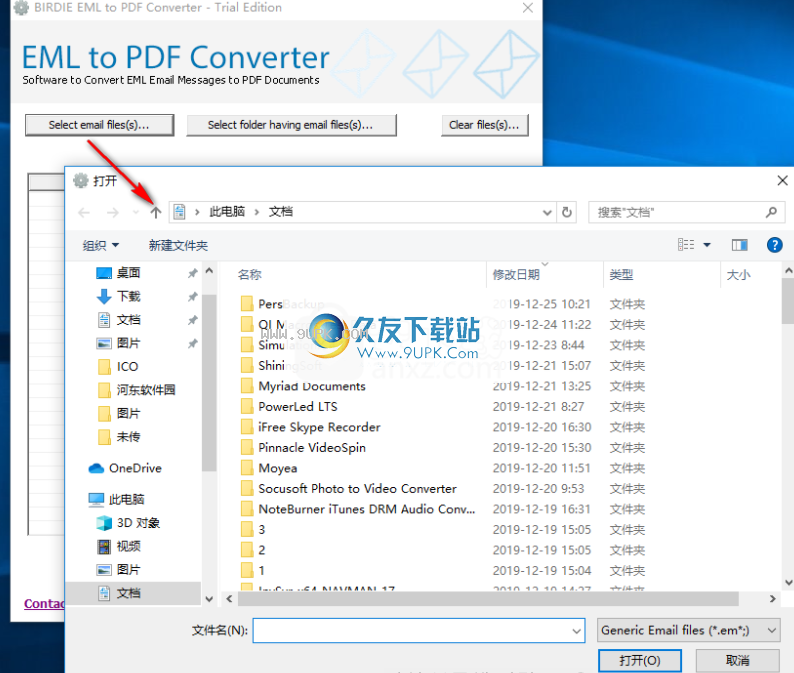Open ICO folder in sidebar

click(x=127, y=367)
